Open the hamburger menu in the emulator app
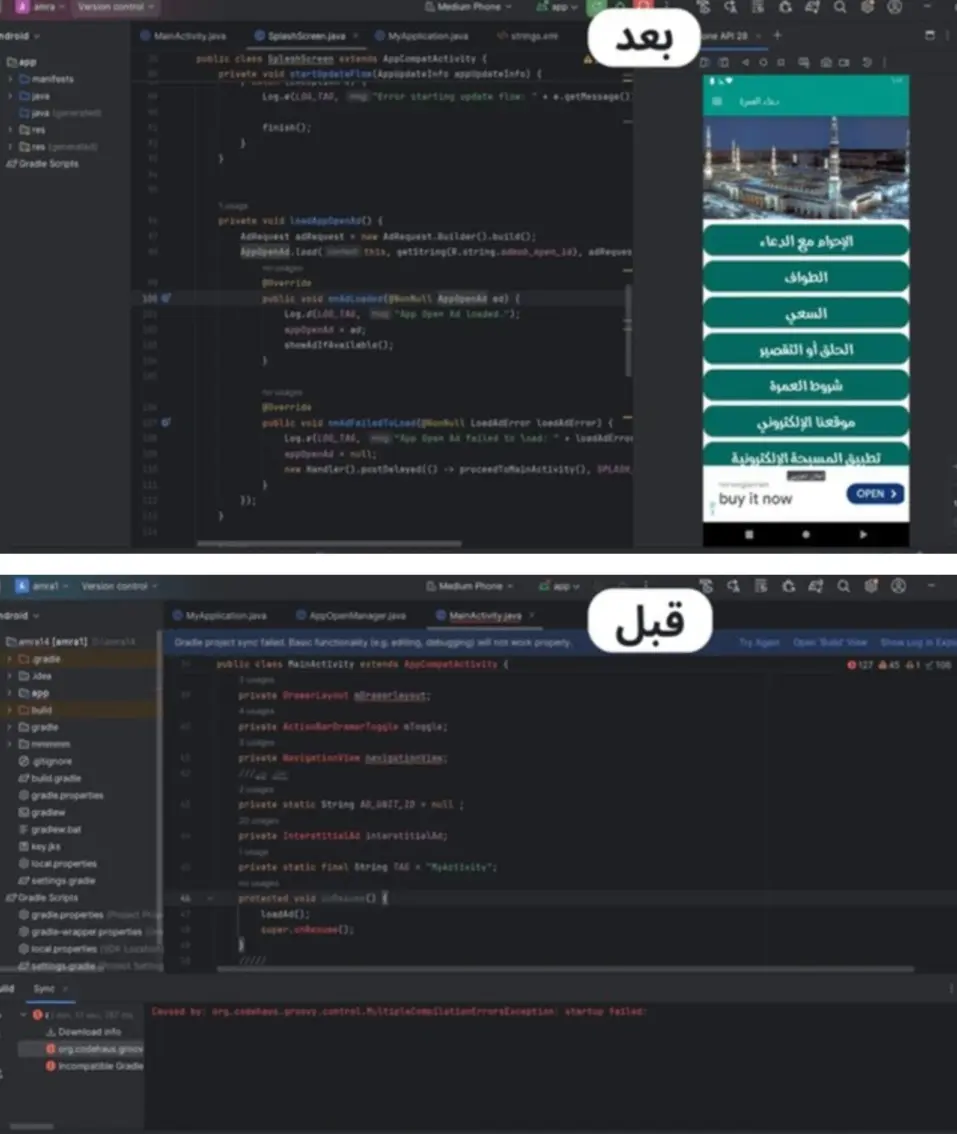Viewport: 957px width, 1134px height. [x=717, y=101]
